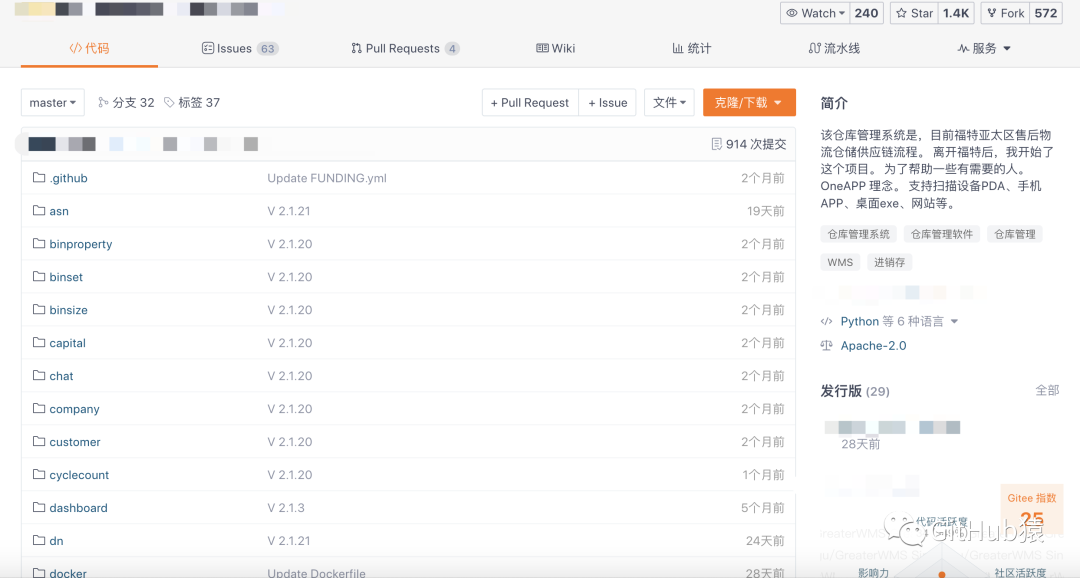1080x578 pixels.
Task: Click the folder icon for the asn directory
Action: 39,211
